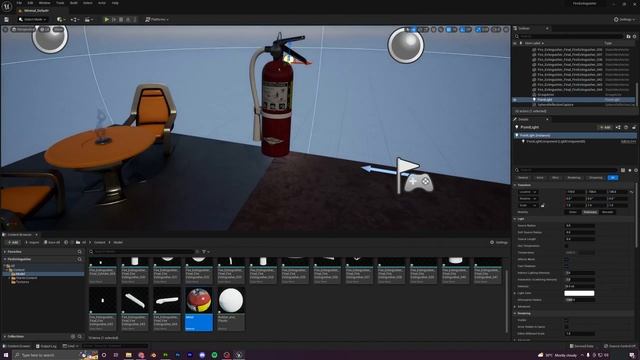This screenshot has width=640, height=360.
Task: Open Content Browser Settings
Action: point(499,242)
